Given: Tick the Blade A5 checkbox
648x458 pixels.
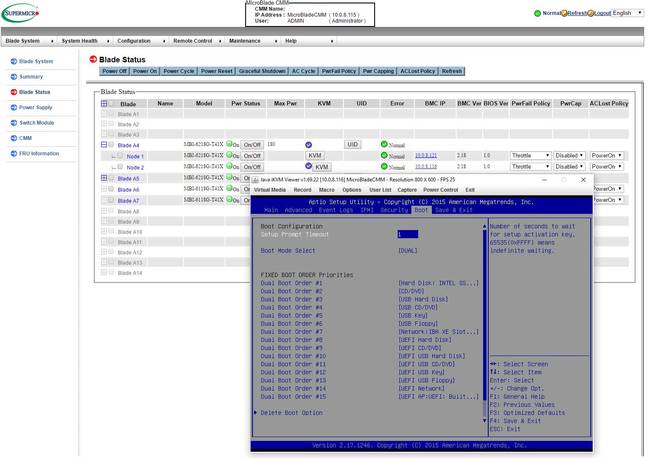Looking at the screenshot, I should [112, 178].
